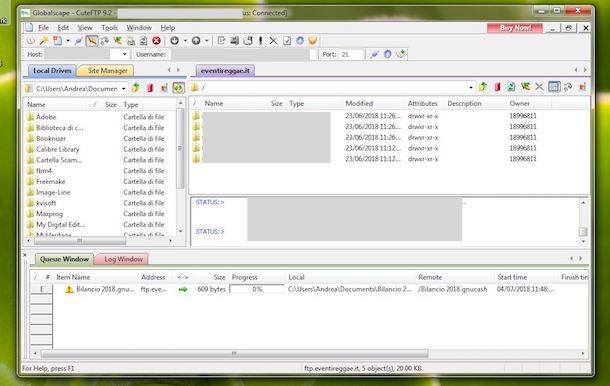The height and width of the screenshot is (386, 610).
Task: Sort queue by Item Name column
Action: (x=73, y=277)
